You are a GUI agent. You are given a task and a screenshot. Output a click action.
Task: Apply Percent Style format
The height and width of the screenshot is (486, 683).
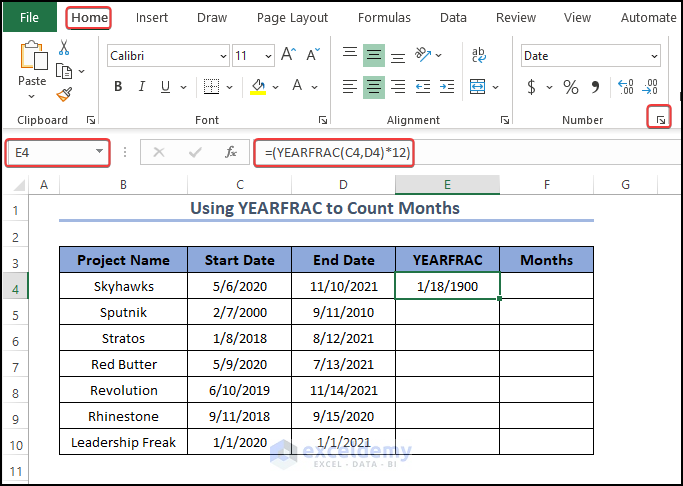point(571,87)
